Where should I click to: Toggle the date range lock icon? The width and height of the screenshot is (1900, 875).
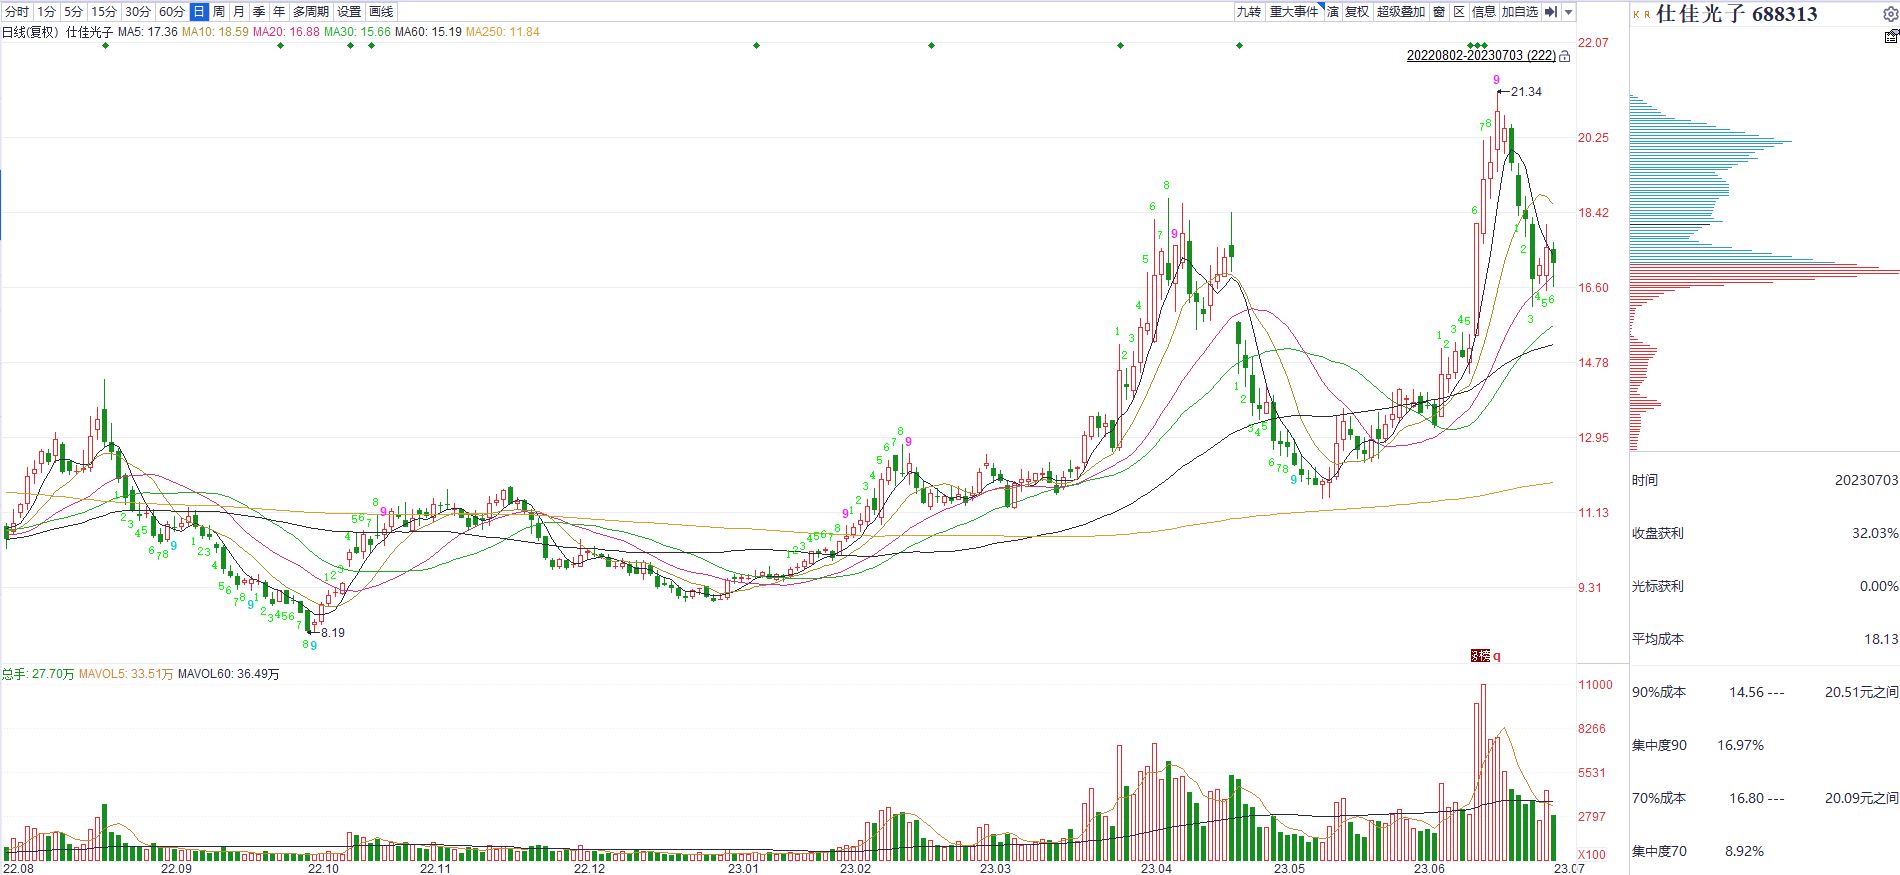pyautogui.click(x=1565, y=56)
